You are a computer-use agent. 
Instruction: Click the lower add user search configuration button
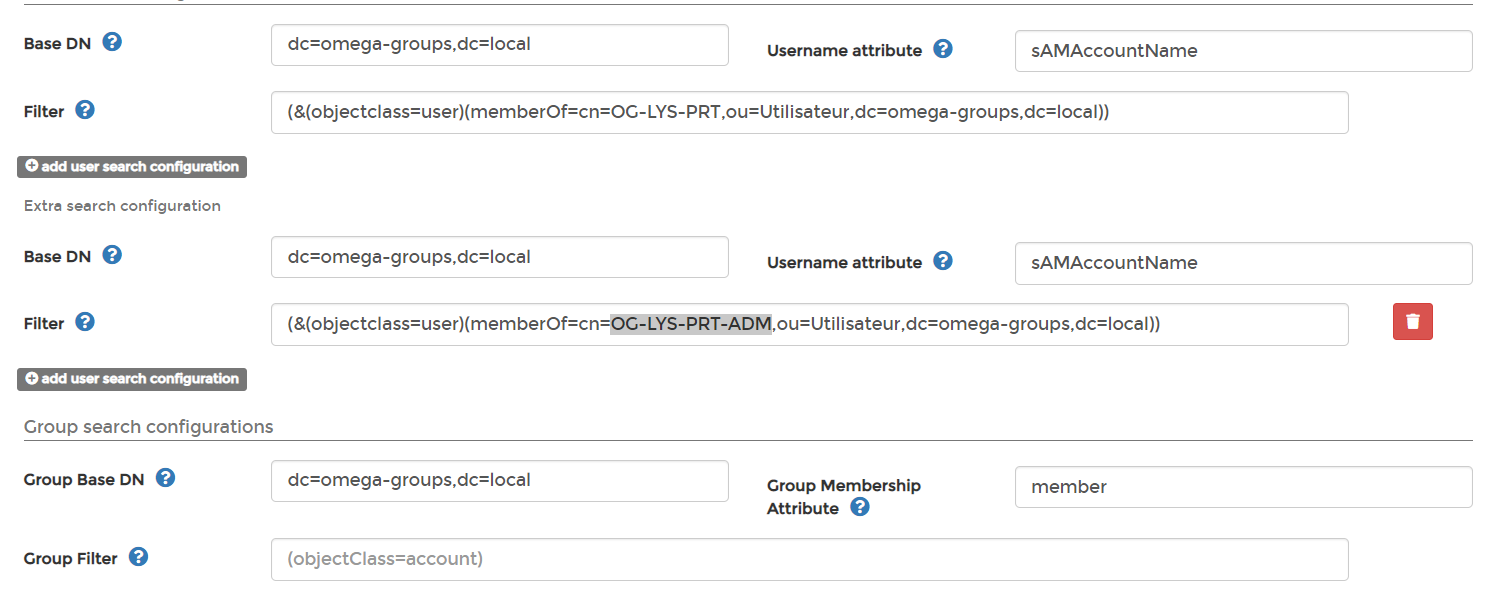point(131,379)
